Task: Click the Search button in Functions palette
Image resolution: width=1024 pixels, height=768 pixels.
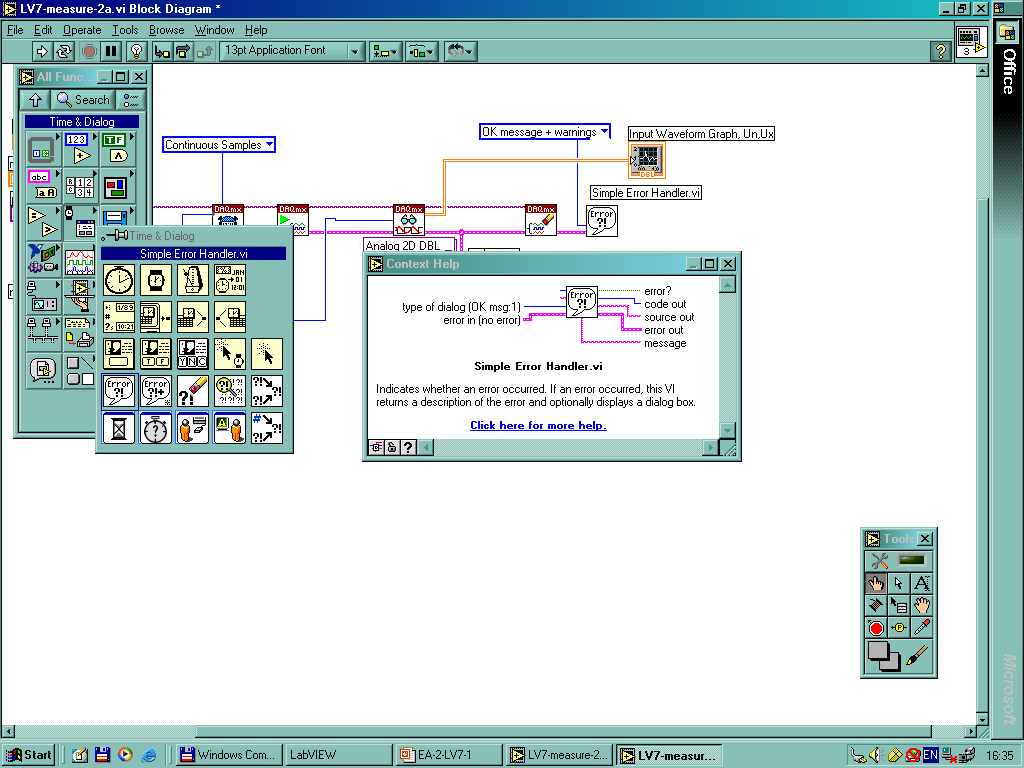Action: tap(83, 100)
